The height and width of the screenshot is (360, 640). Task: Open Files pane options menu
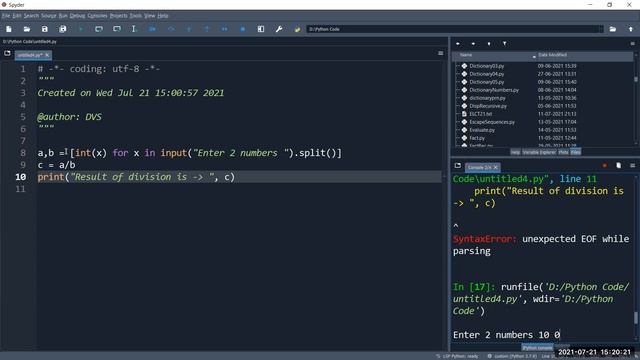click(632, 44)
